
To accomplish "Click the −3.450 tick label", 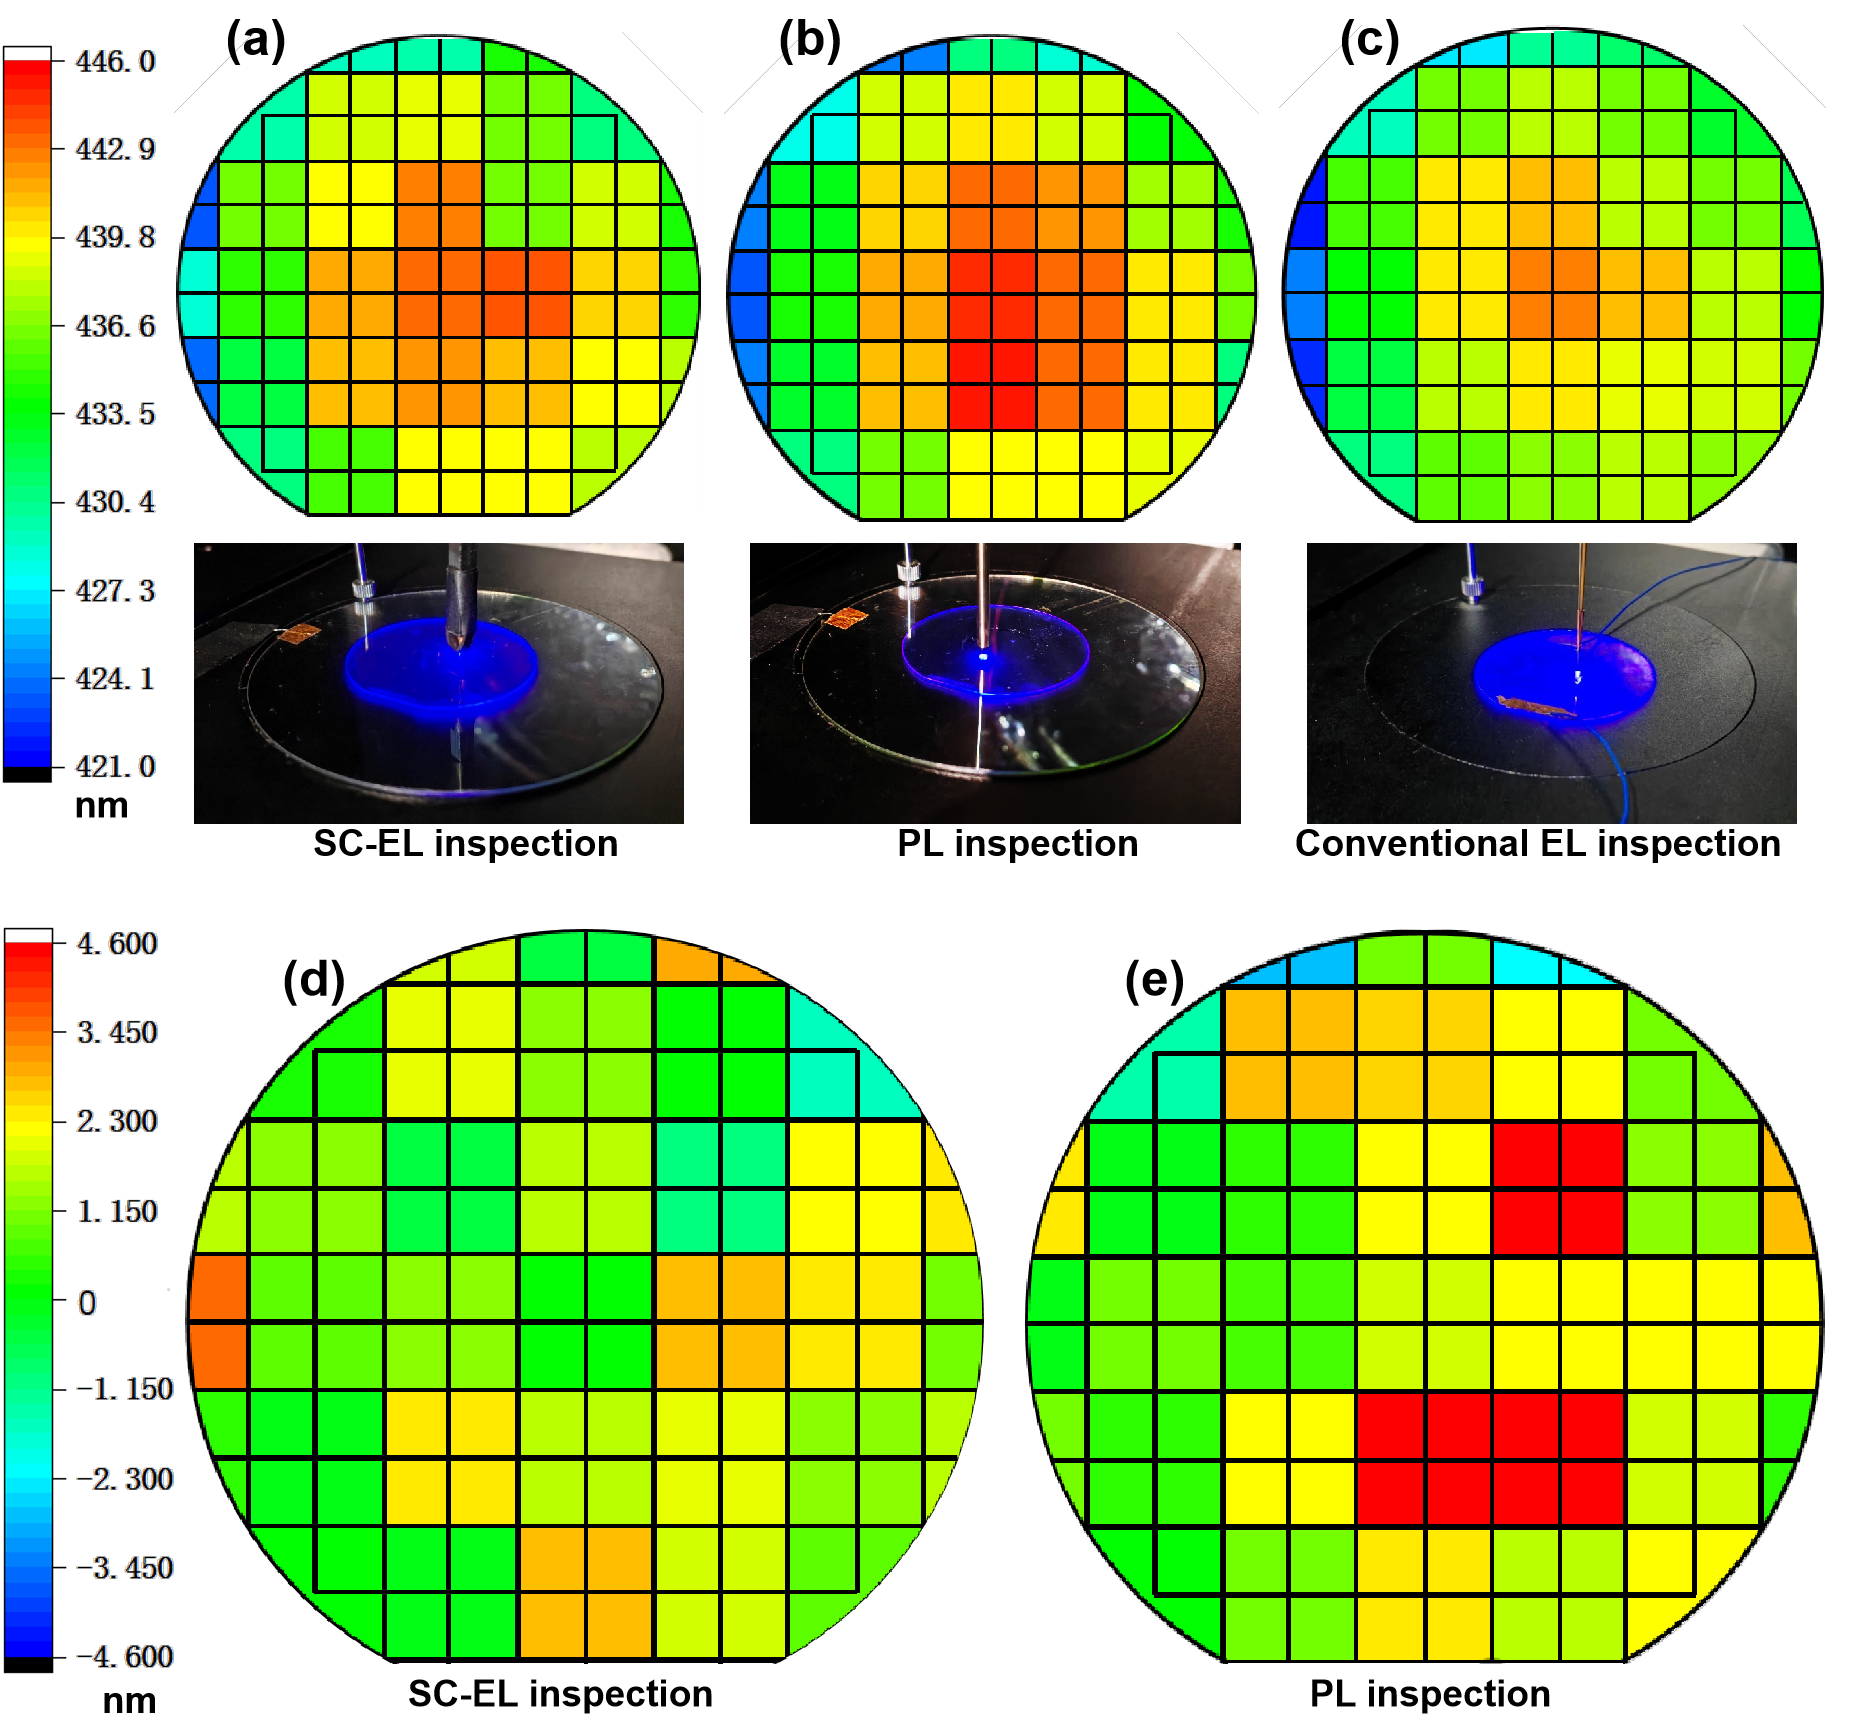I will click(x=125, y=1568).
